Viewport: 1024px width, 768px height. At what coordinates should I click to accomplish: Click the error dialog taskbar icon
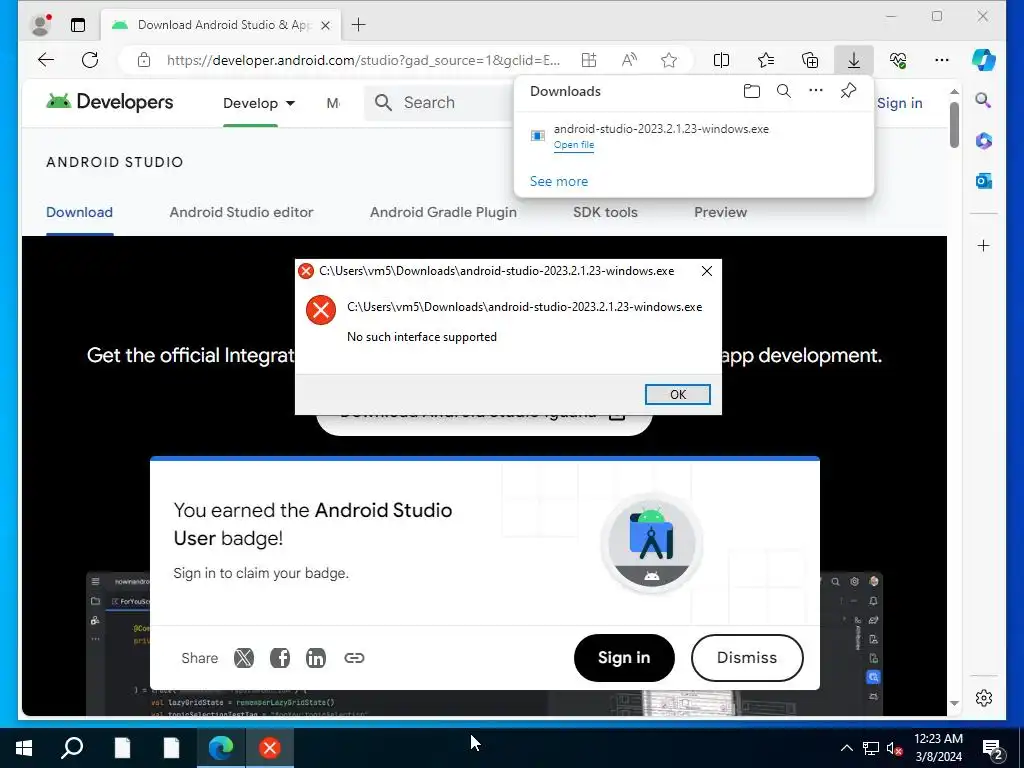[270, 748]
